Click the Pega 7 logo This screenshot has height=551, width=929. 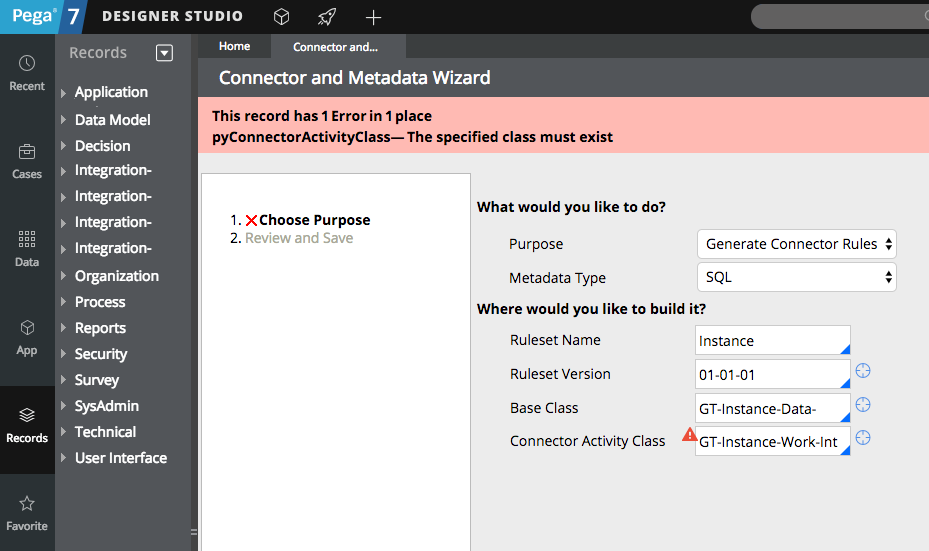coord(43,17)
